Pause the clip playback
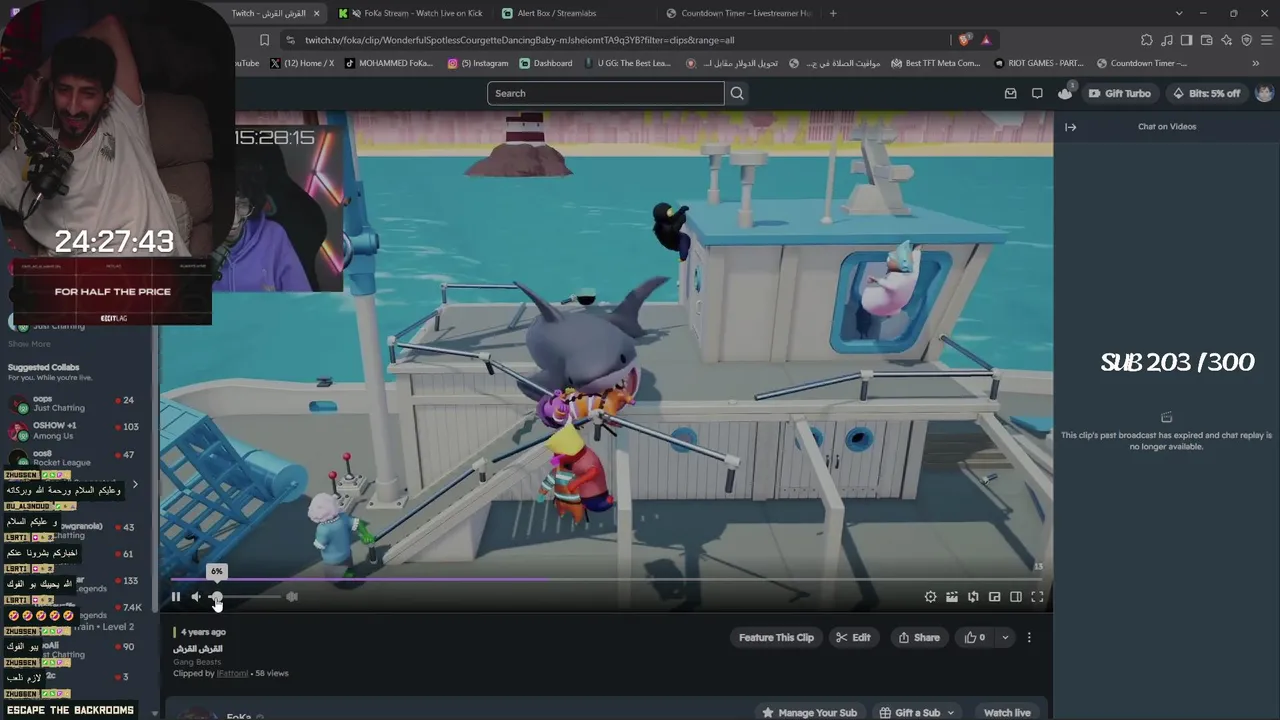 click(x=175, y=597)
